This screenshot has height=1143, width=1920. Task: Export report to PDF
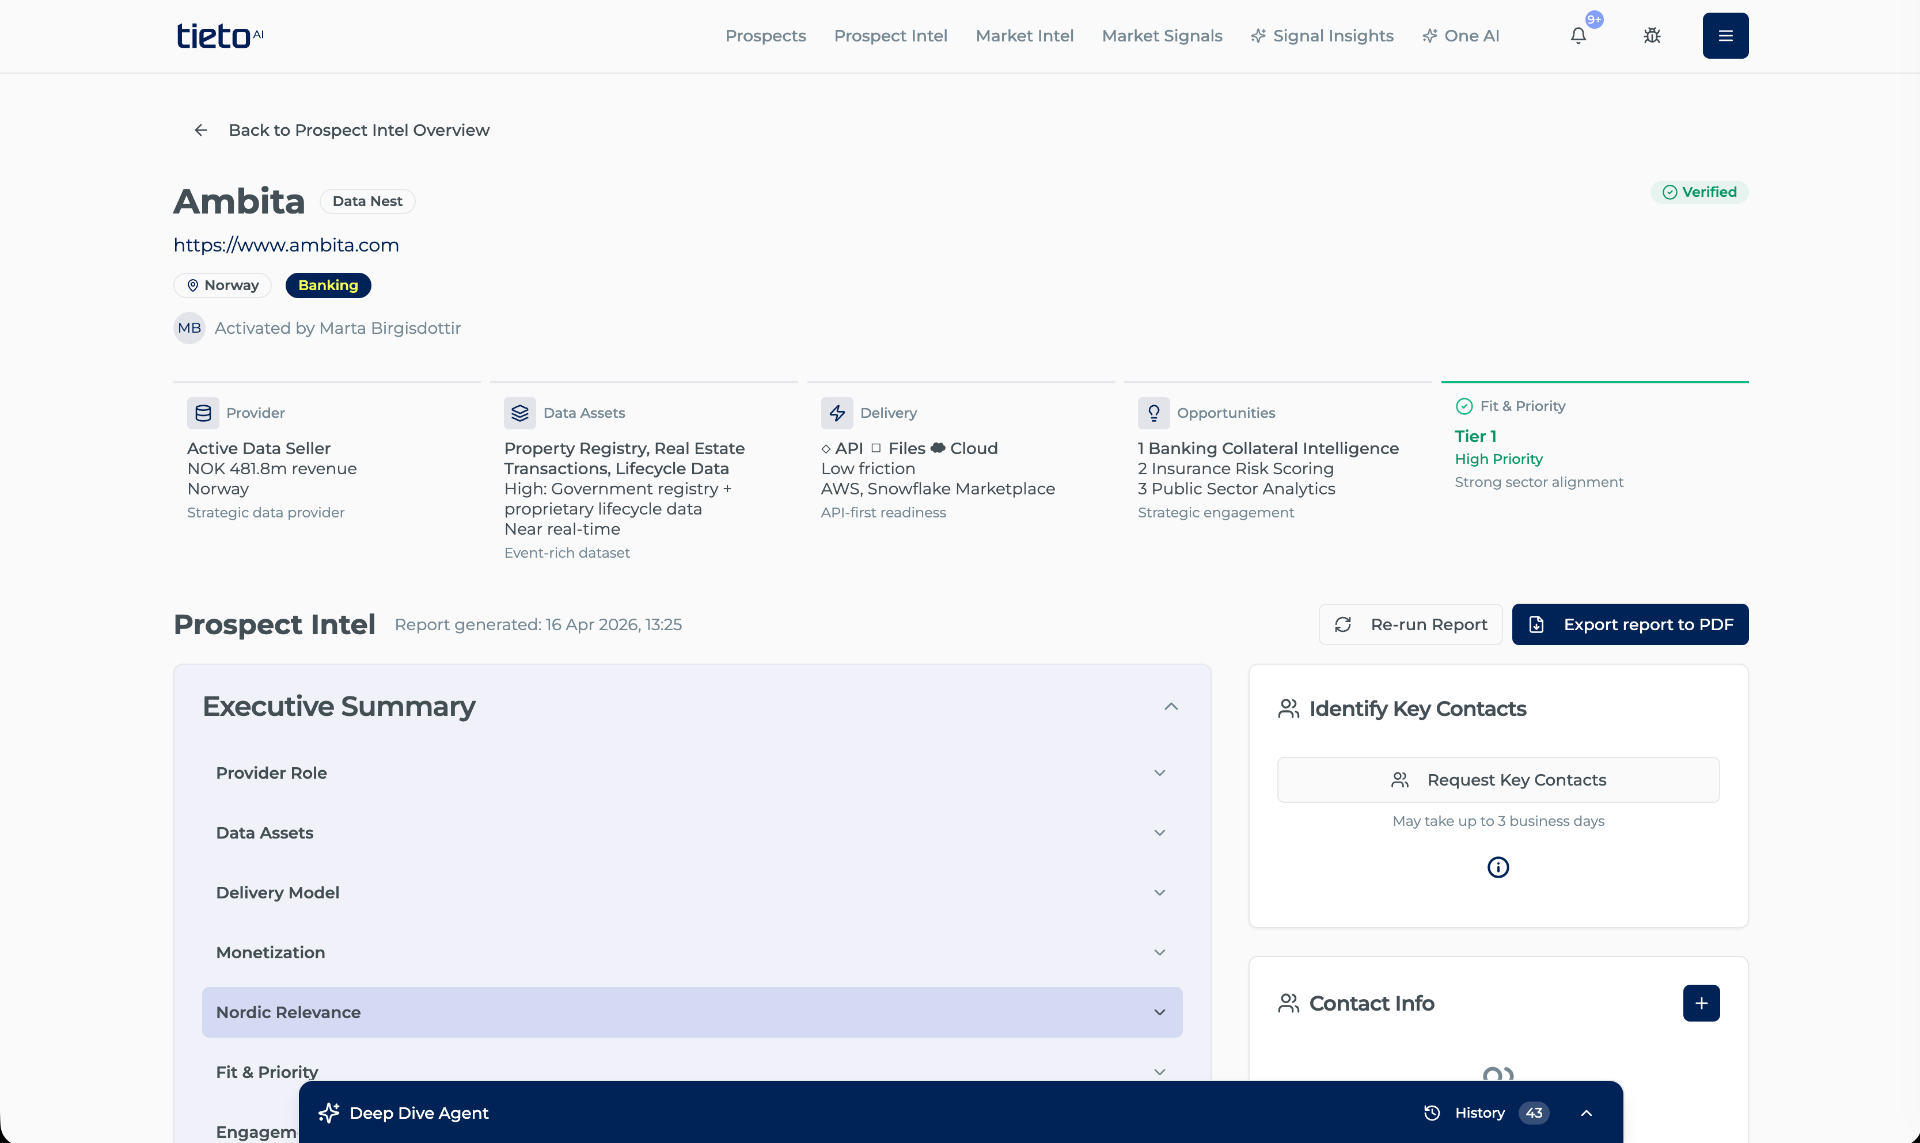1630,624
